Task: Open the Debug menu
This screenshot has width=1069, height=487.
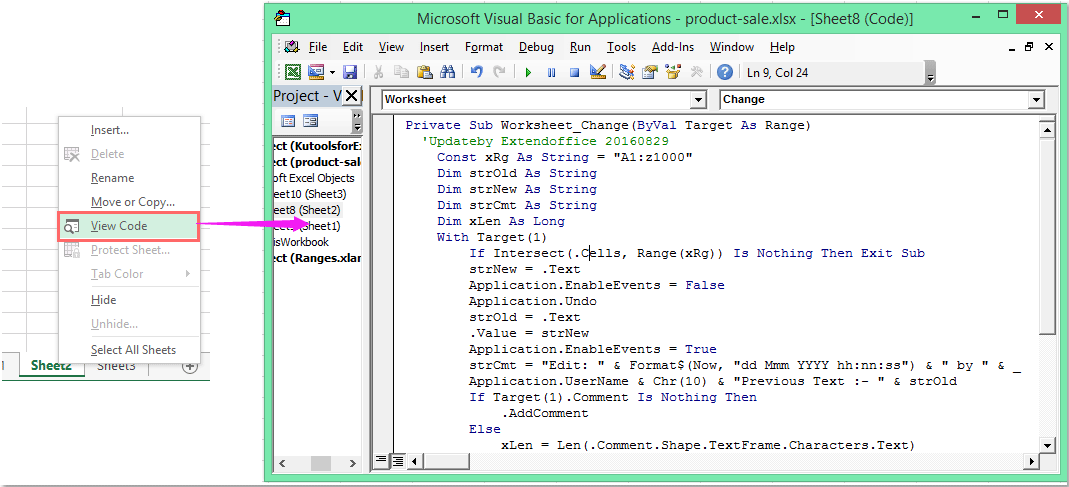Action: click(x=536, y=47)
